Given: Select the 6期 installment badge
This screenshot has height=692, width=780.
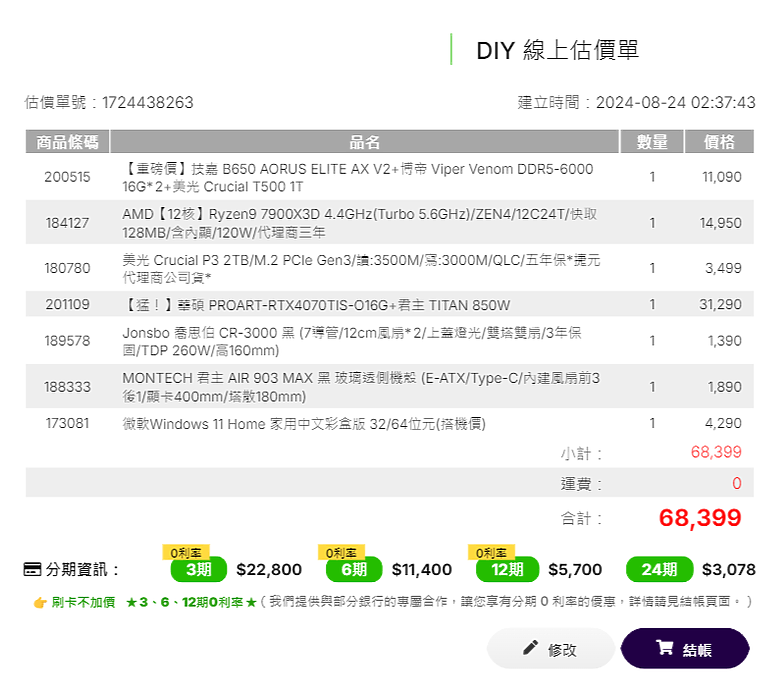Looking at the screenshot, I should pos(354,569).
